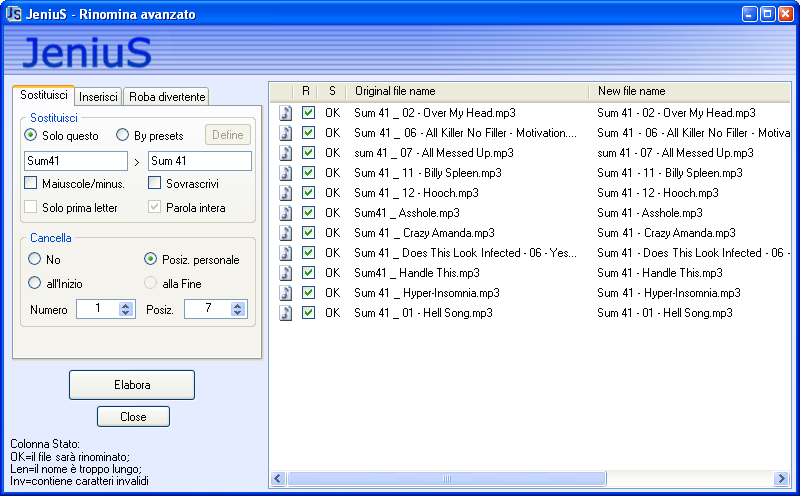Click the file icon for Hell Song.mp3
This screenshot has width=800, height=496.
286,313
